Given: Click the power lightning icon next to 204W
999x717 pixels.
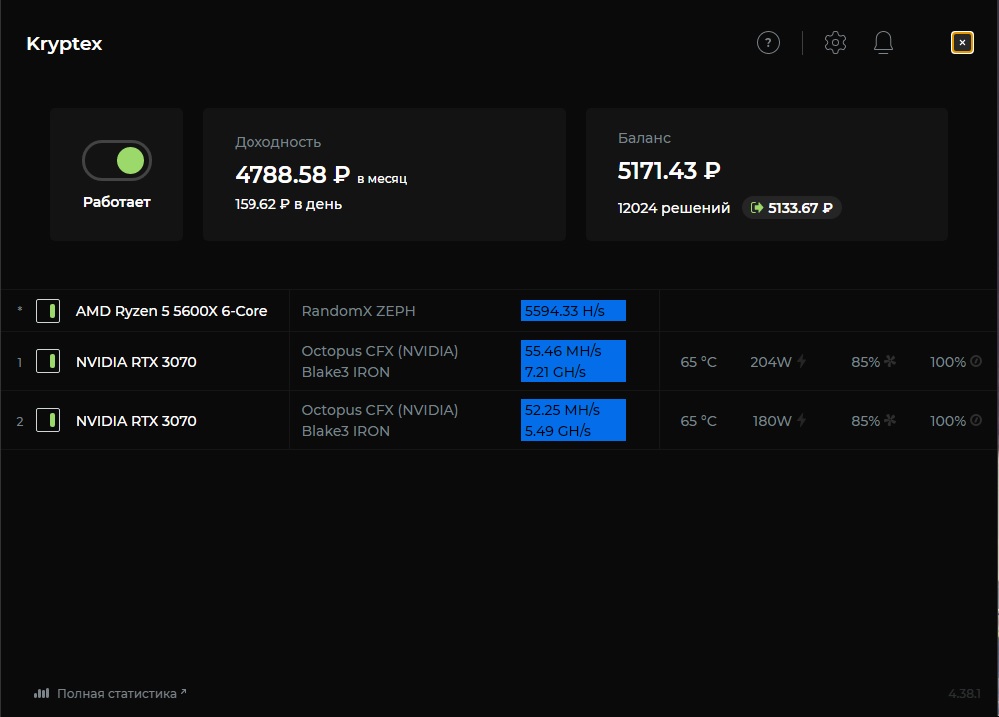Looking at the screenshot, I should tap(802, 362).
